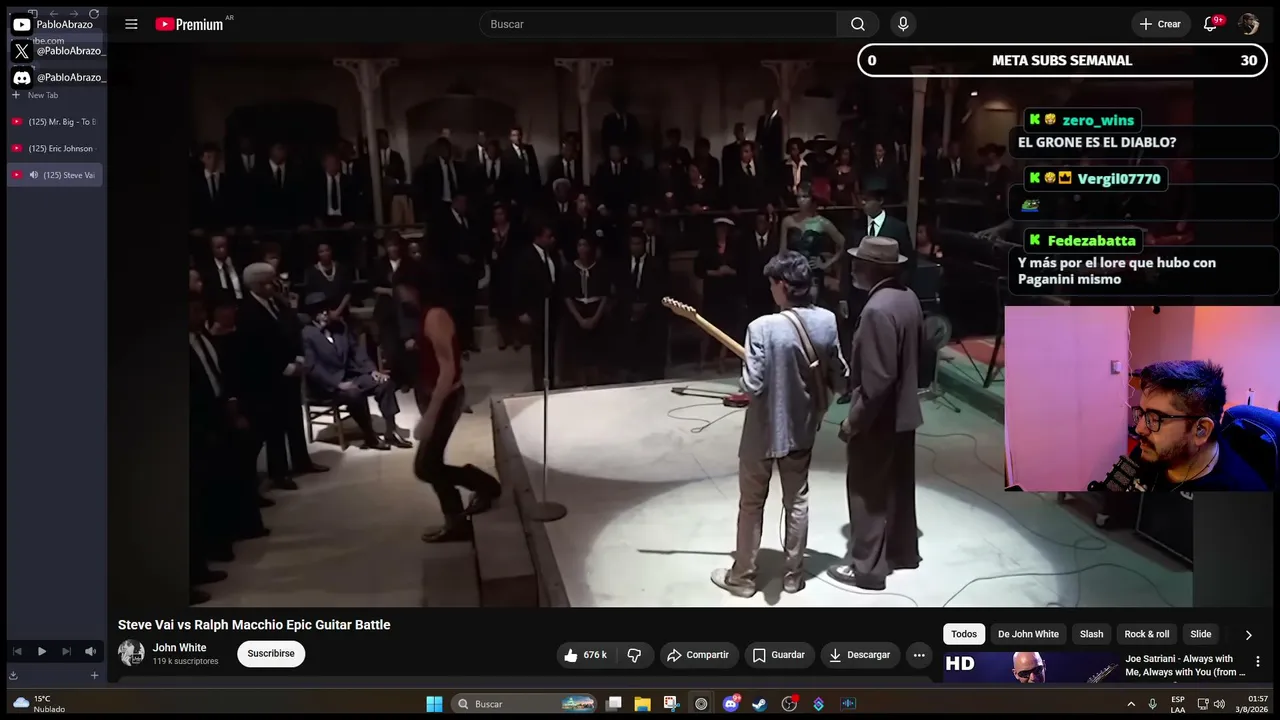Open Snipping Tool from the taskbar

671,704
